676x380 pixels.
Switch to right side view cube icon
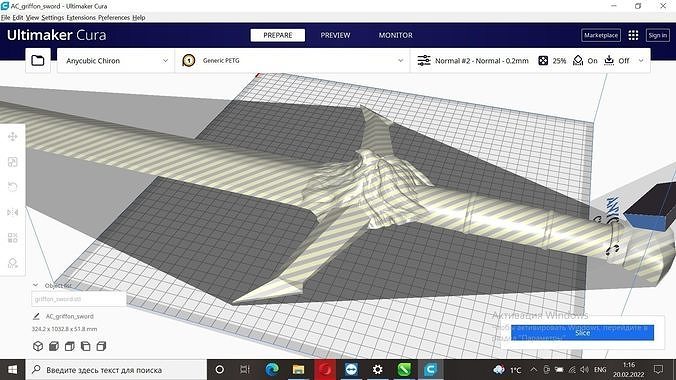pyautogui.click(x=101, y=346)
